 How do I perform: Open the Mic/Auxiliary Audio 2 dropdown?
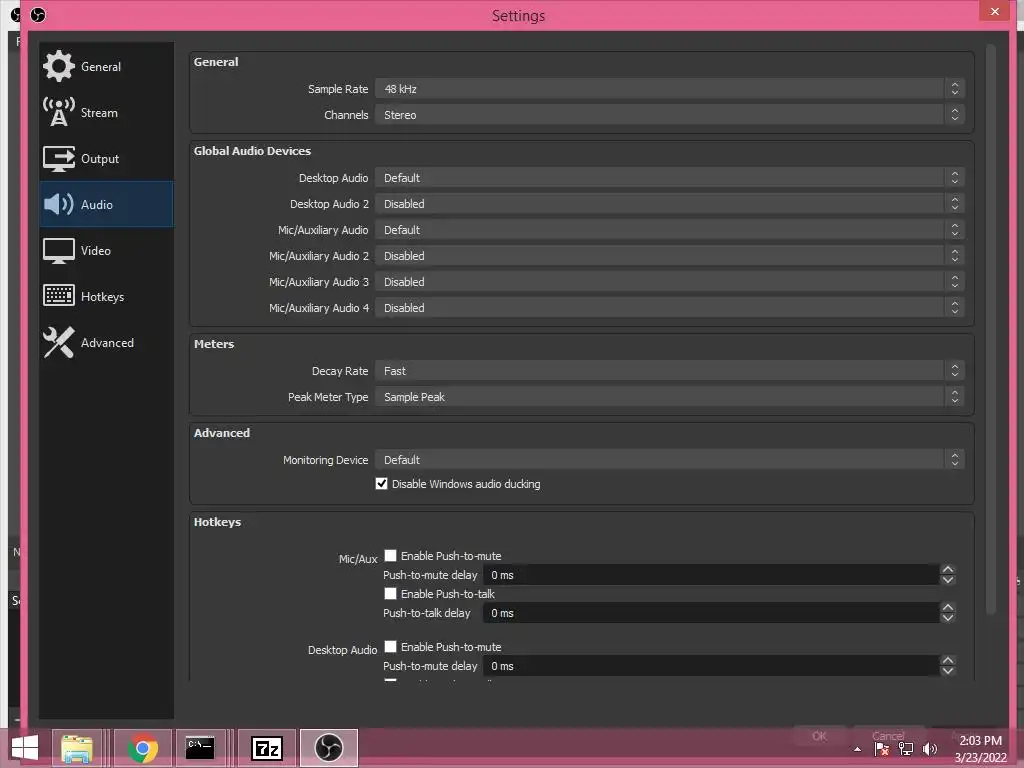(x=669, y=256)
